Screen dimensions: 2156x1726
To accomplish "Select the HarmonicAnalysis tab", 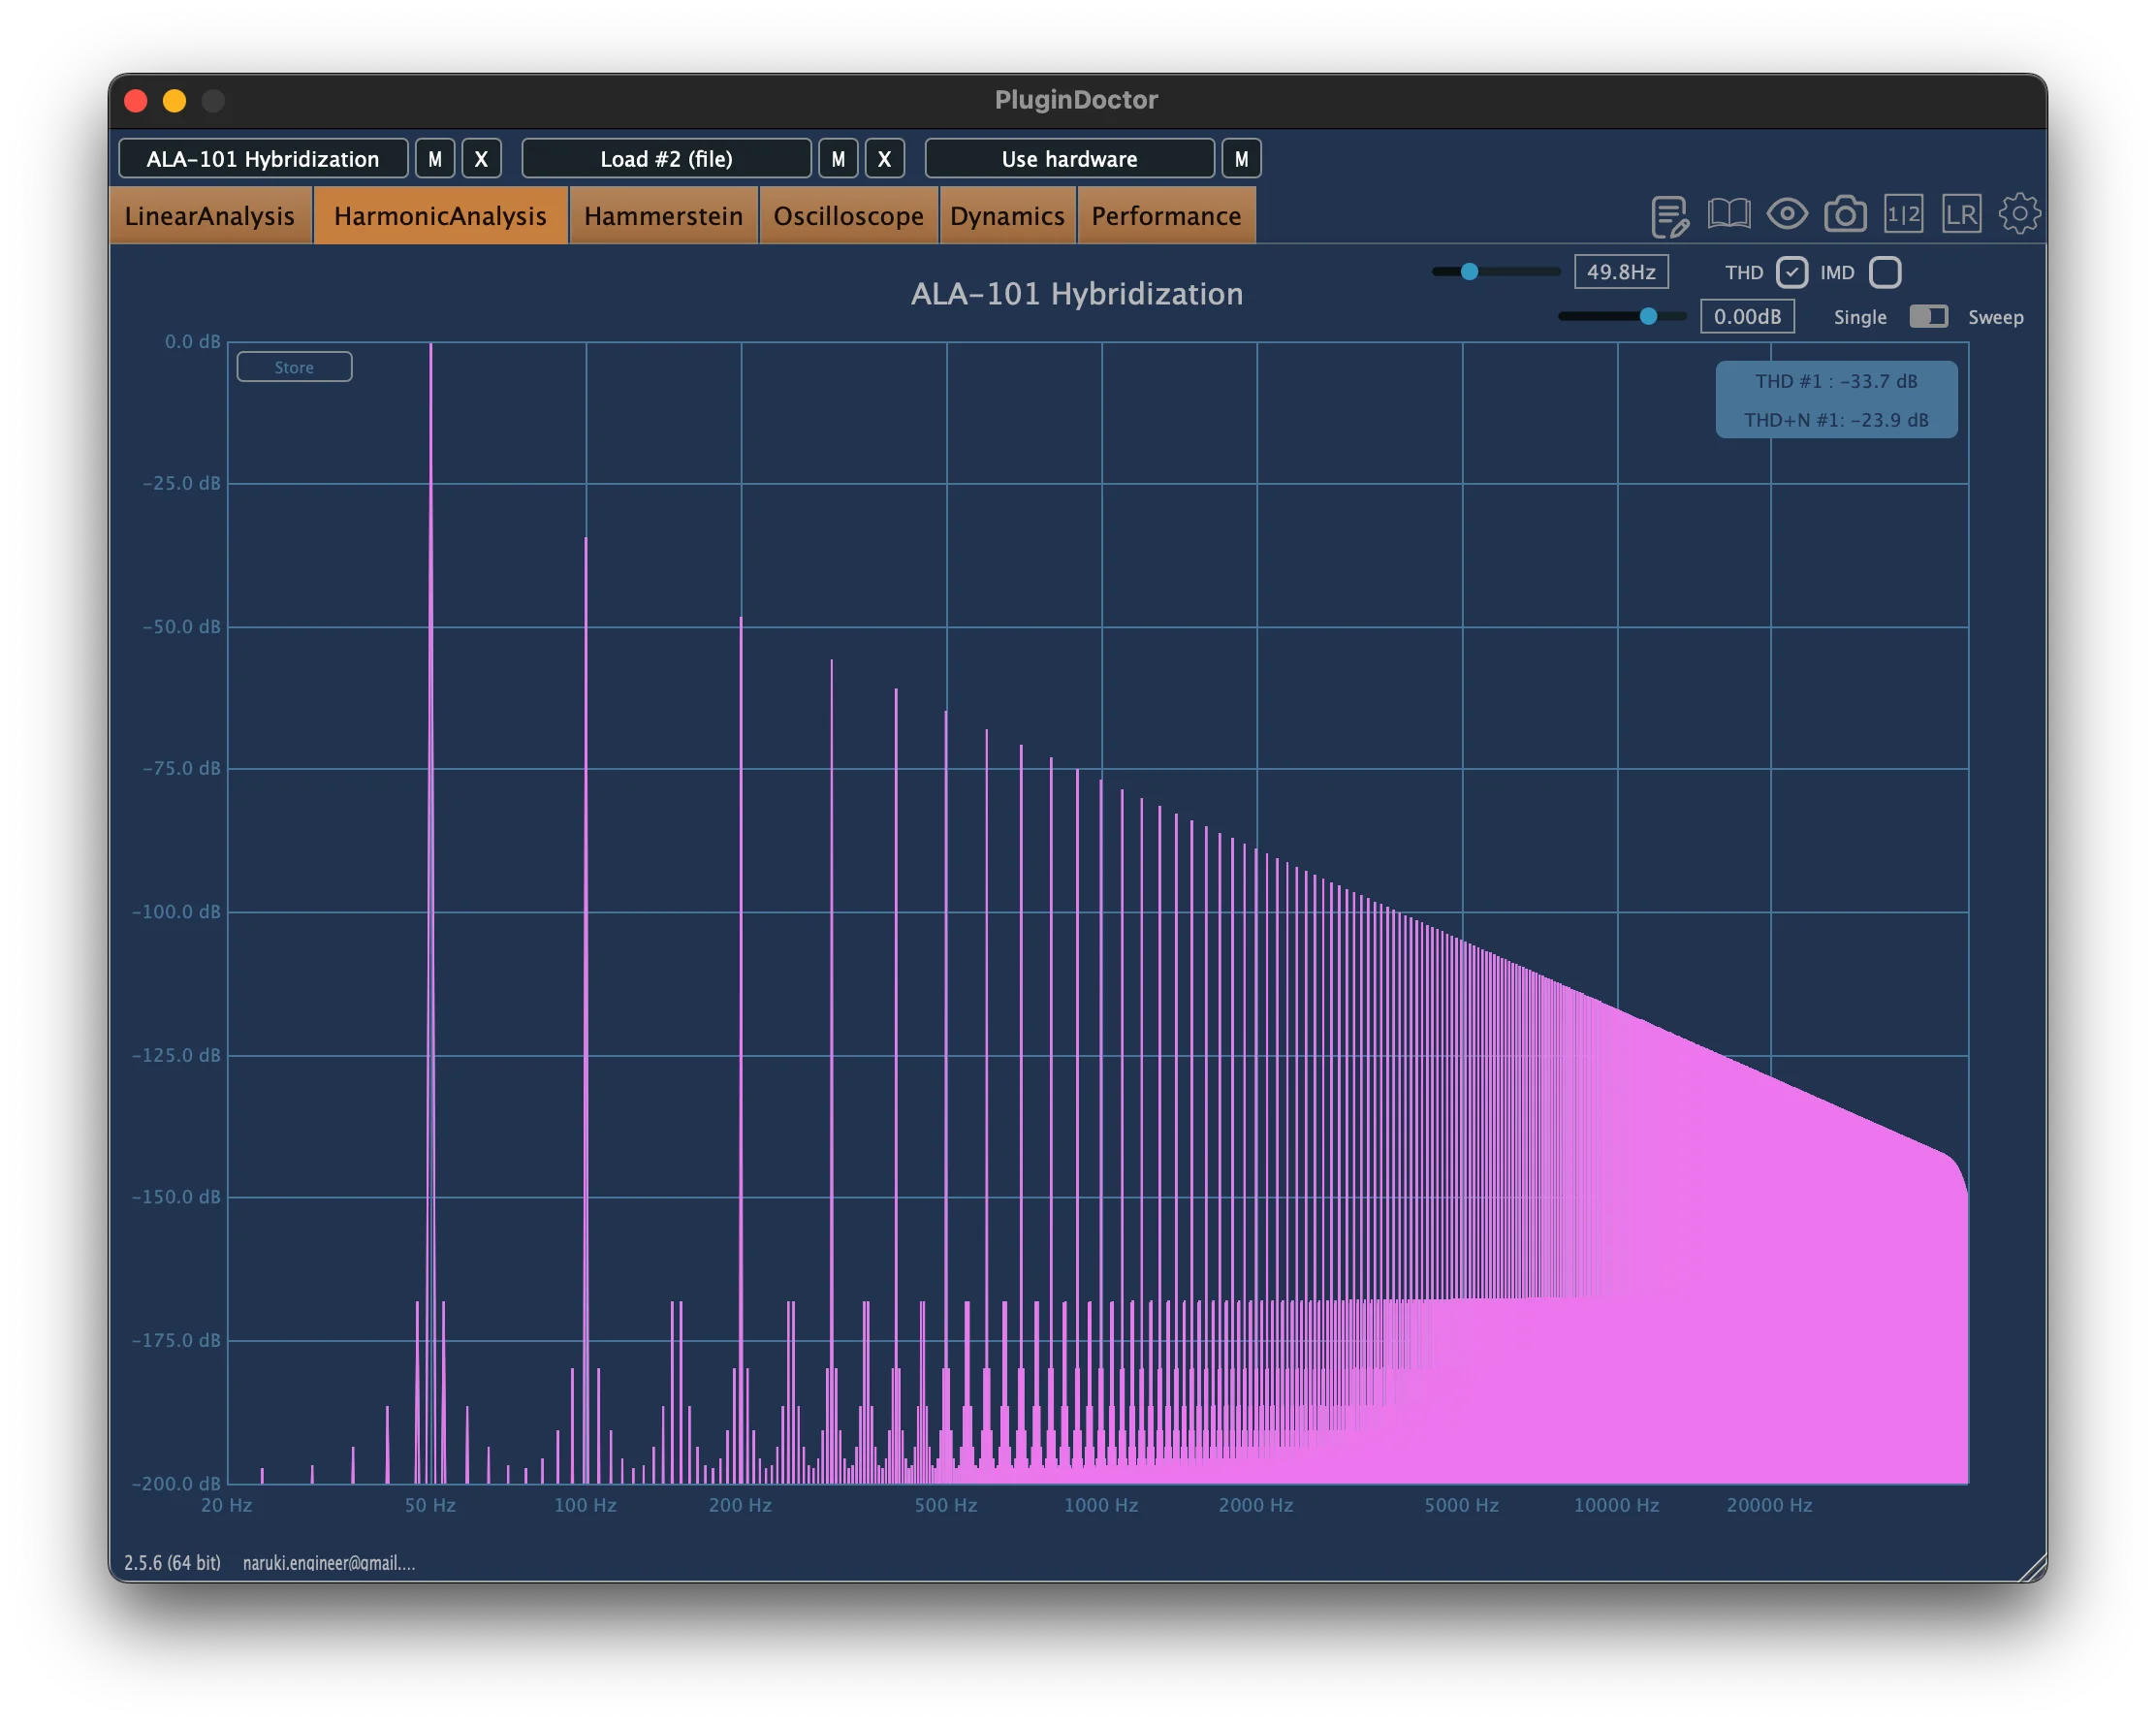I will (x=440, y=216).
